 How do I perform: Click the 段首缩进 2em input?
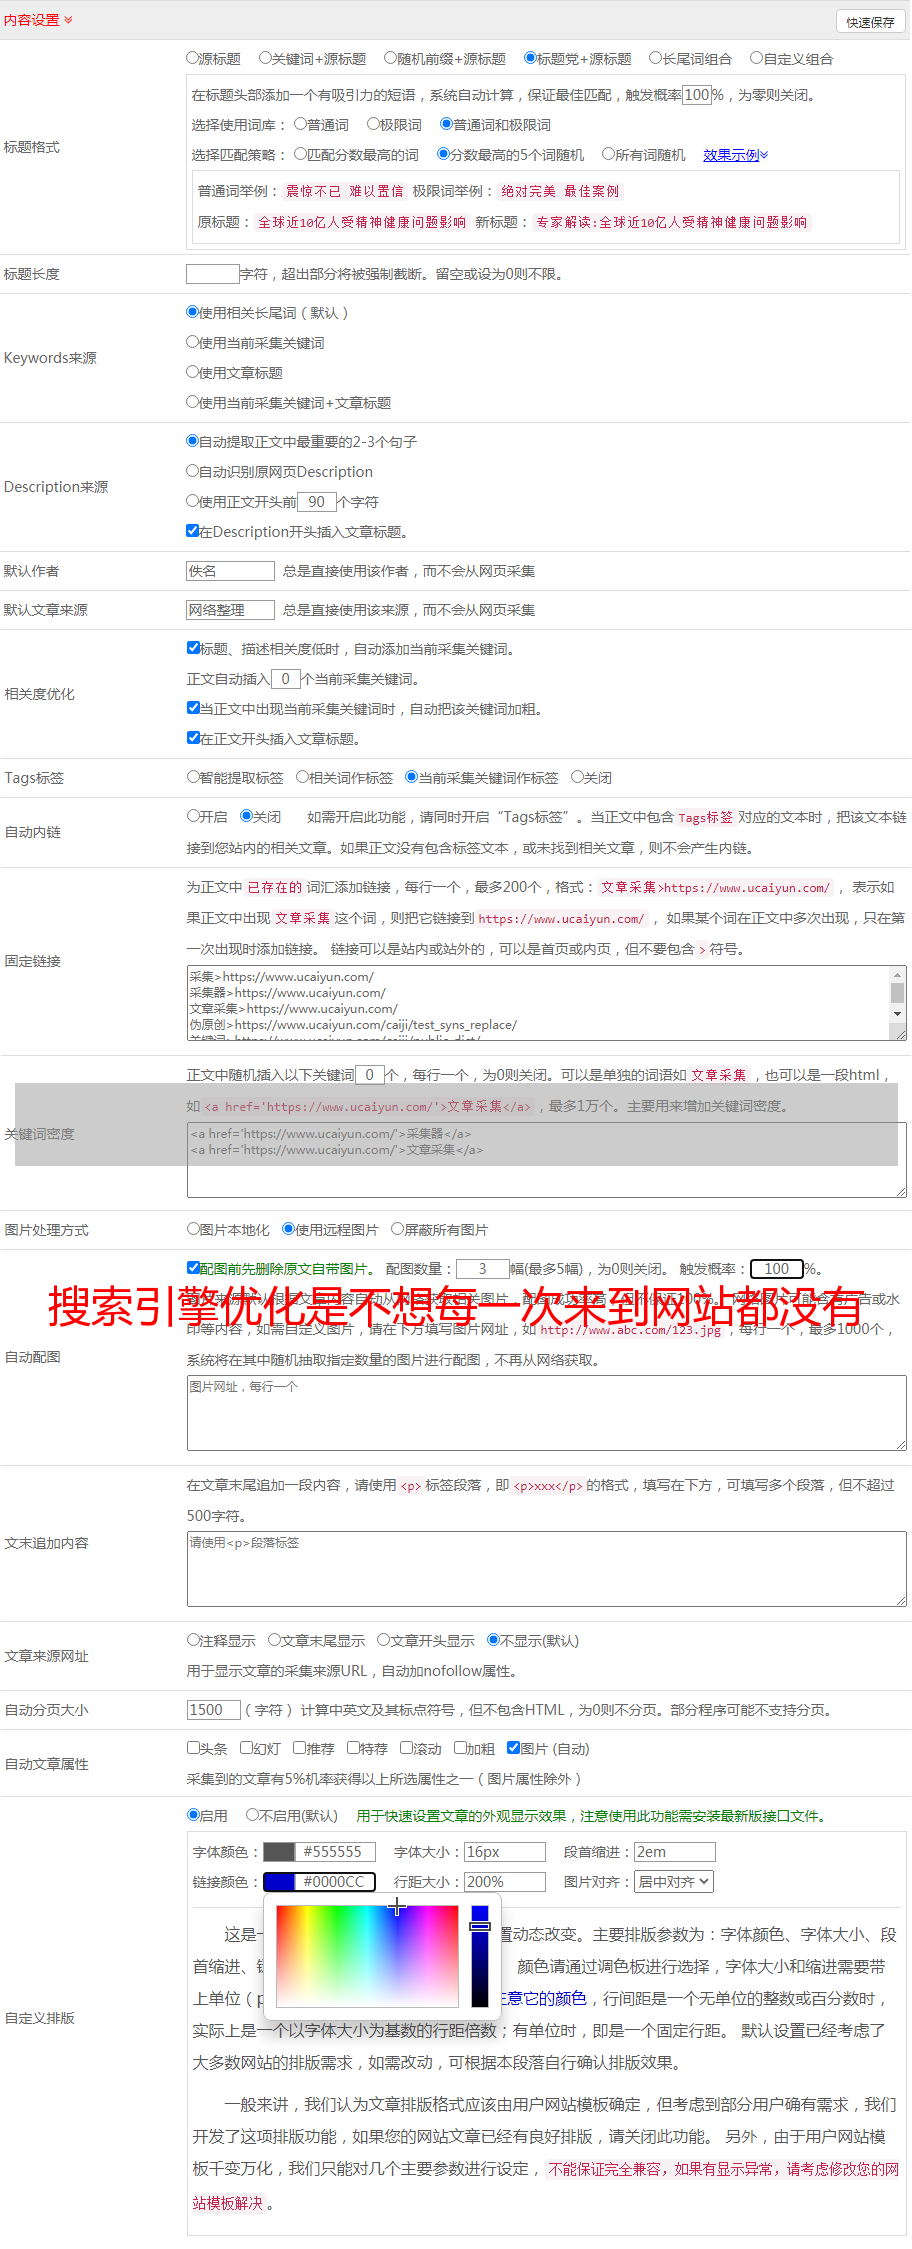click(675, 1852)
